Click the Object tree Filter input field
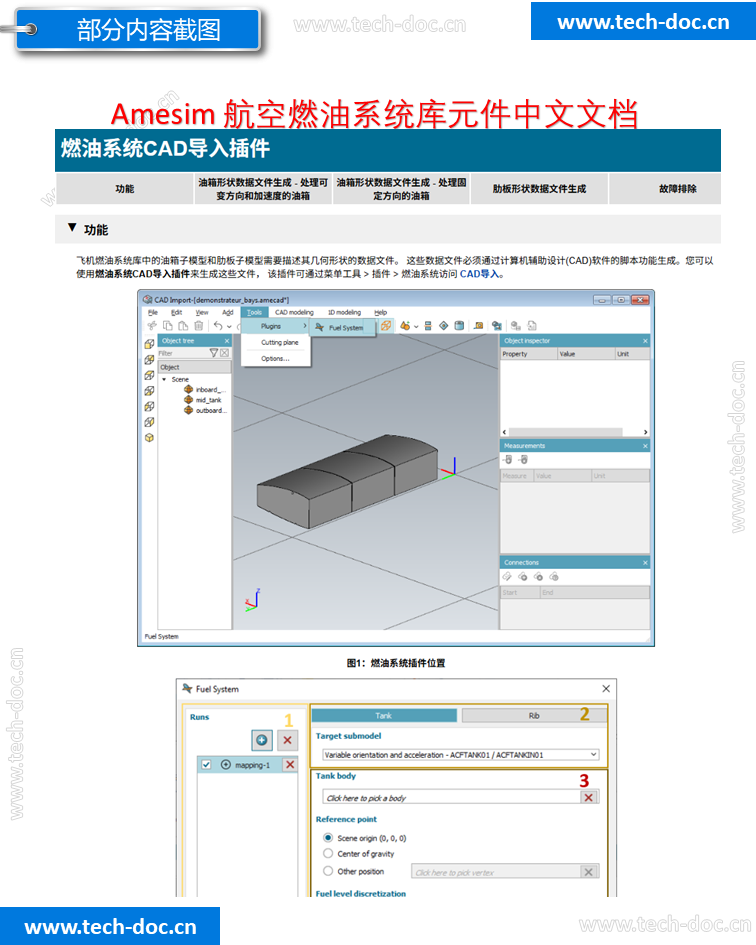 tap(183, 353)
